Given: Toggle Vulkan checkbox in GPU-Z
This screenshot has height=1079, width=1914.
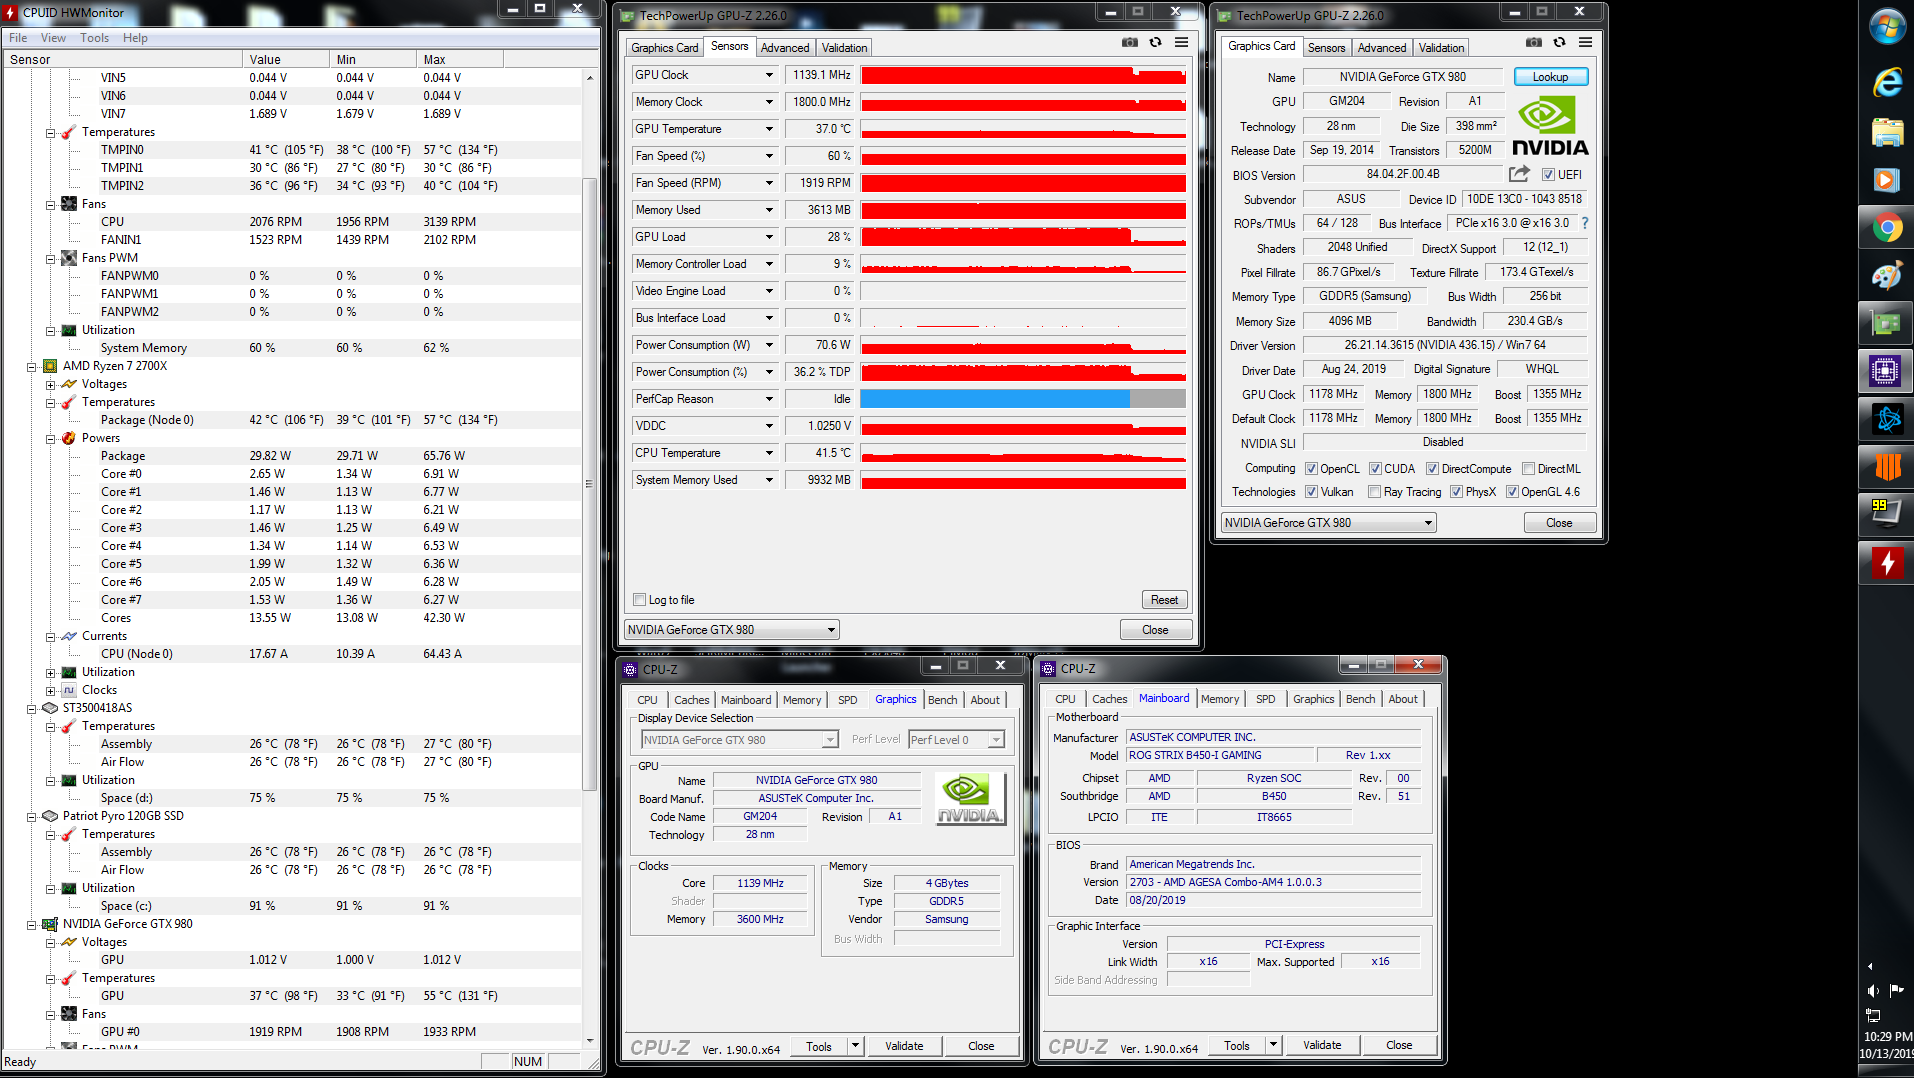Looking at the screenshot, I should click(1311, 492).
